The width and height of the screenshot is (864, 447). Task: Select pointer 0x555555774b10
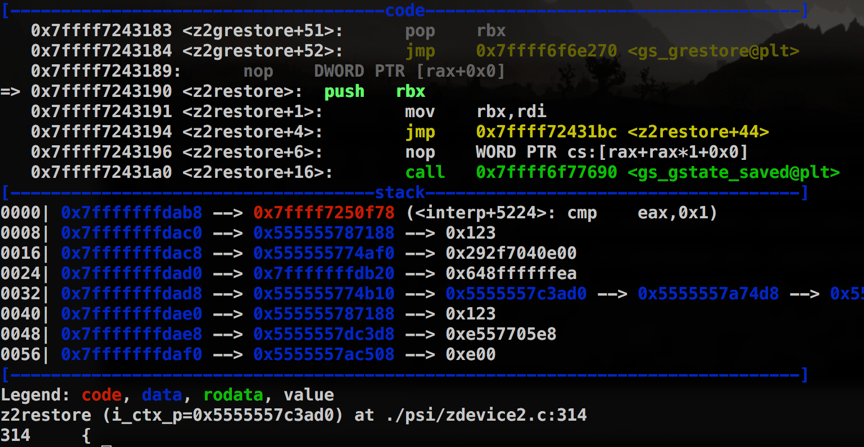(x=324, y=294)
